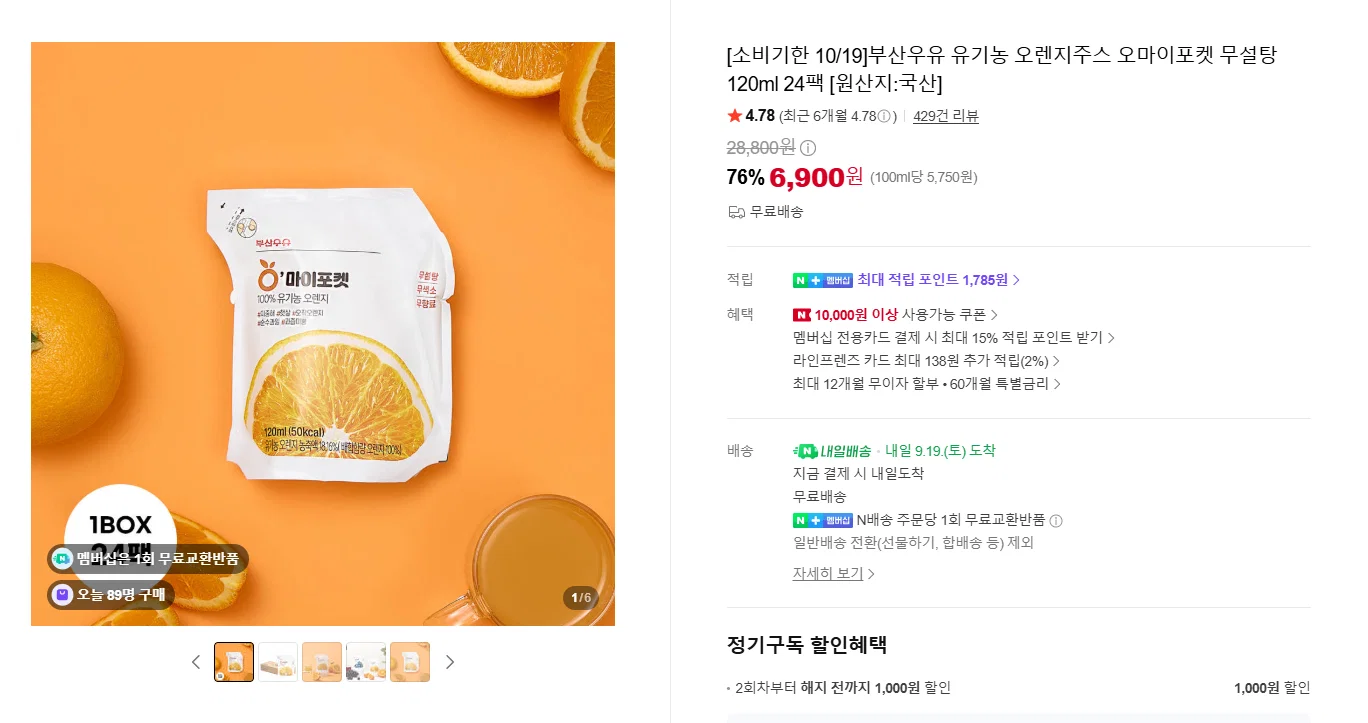Open the 429건 리뷰 link
The image size is (1368, 723).
tap(946, 116)
